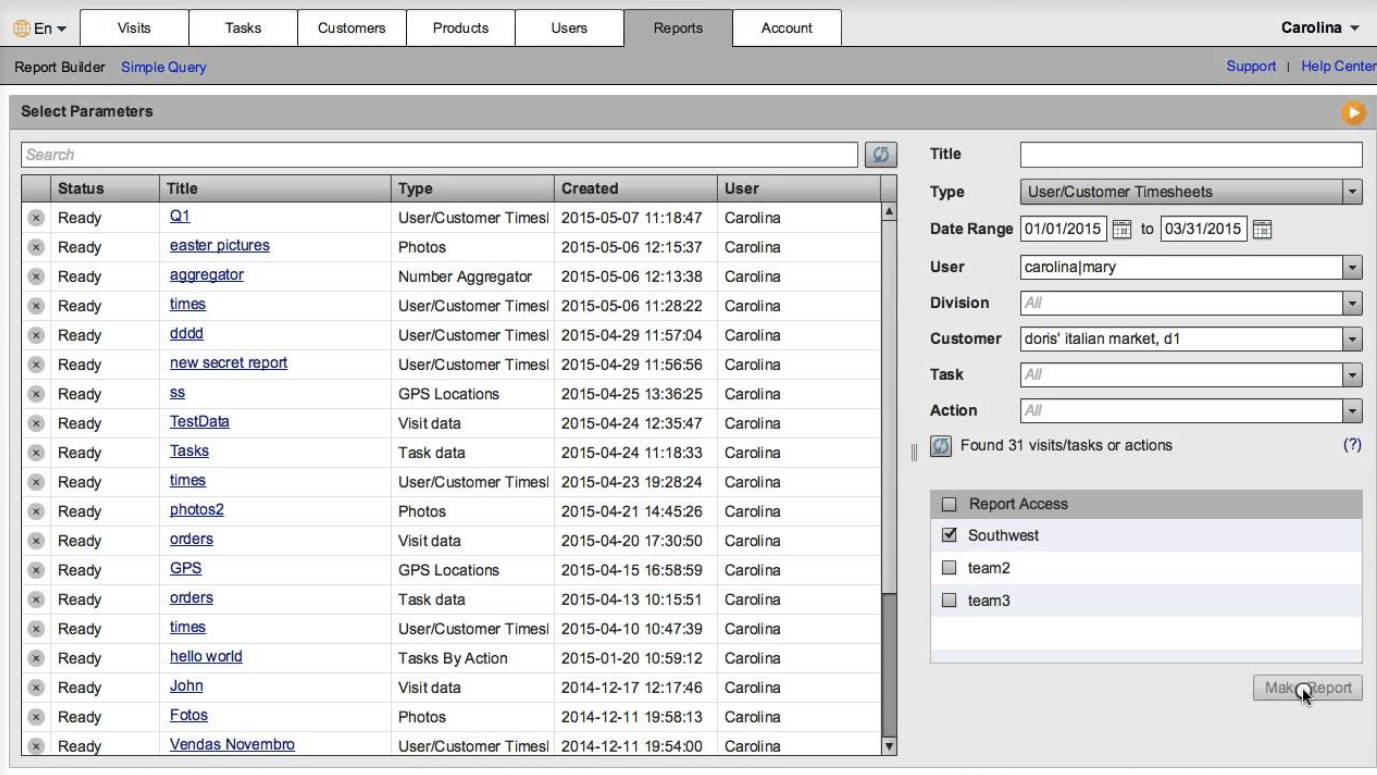Run the report via orange arrow icon
1377x775 pixels.
click(x=1355, y=113)
